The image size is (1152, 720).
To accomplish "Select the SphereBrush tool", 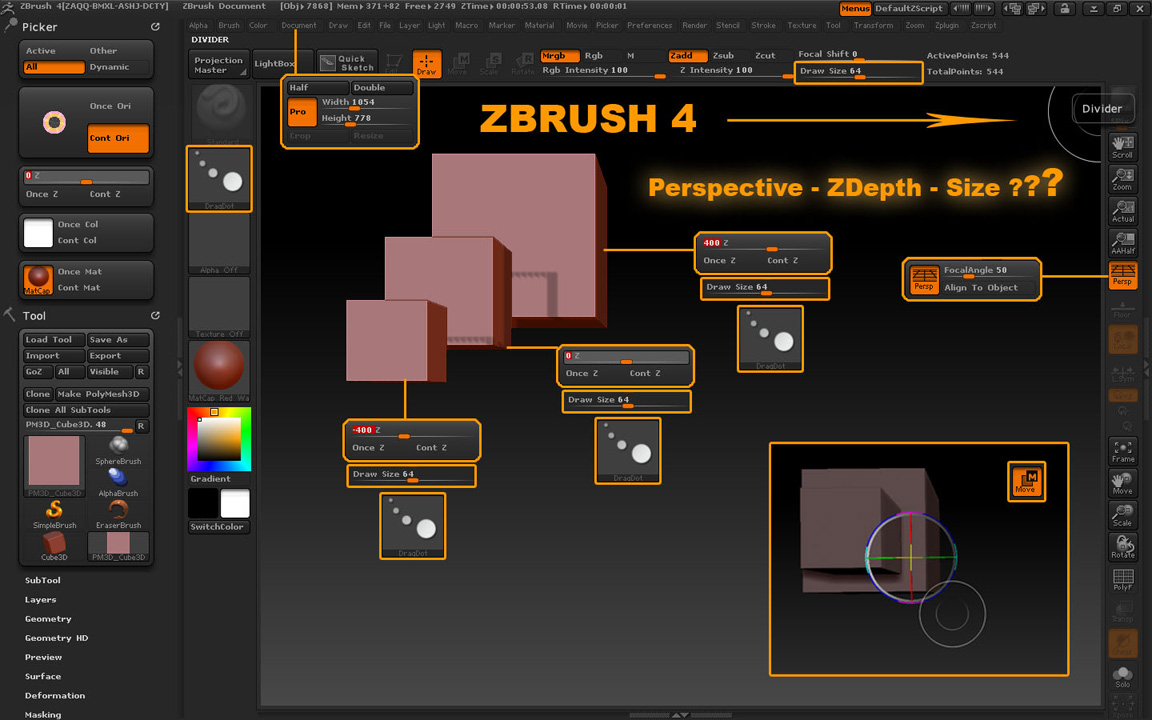I will coord(118,450).
